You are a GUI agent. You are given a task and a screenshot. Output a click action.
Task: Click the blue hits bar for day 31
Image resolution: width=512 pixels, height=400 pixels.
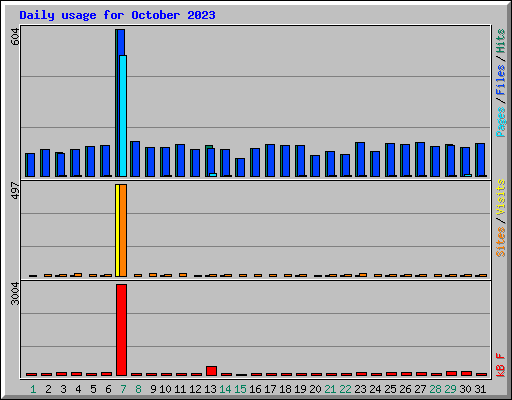pos(480,160)
